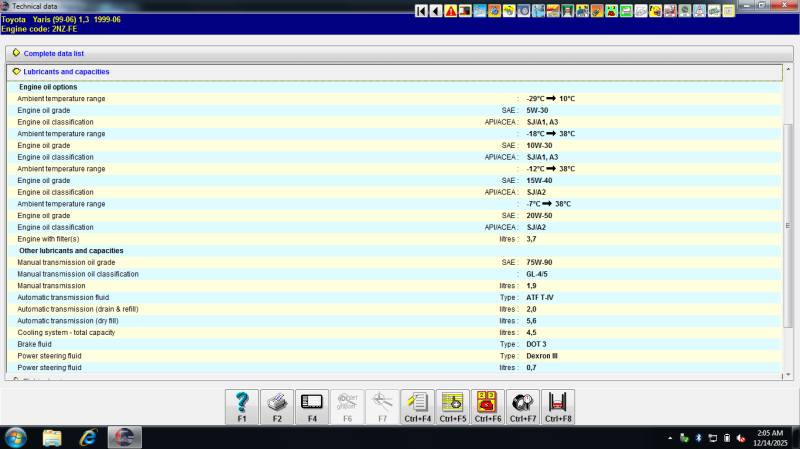Select the 15W-40 oil grade value
This screenshot has width=800, height=449.
pos(539,181)
